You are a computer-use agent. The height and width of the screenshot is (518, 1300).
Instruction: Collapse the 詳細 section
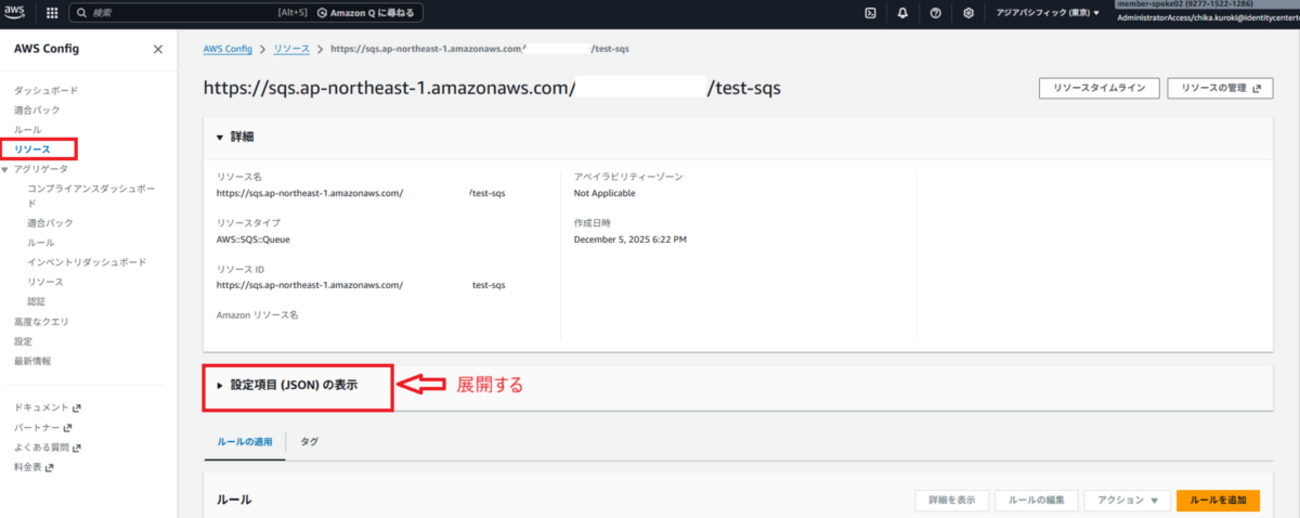221,137
